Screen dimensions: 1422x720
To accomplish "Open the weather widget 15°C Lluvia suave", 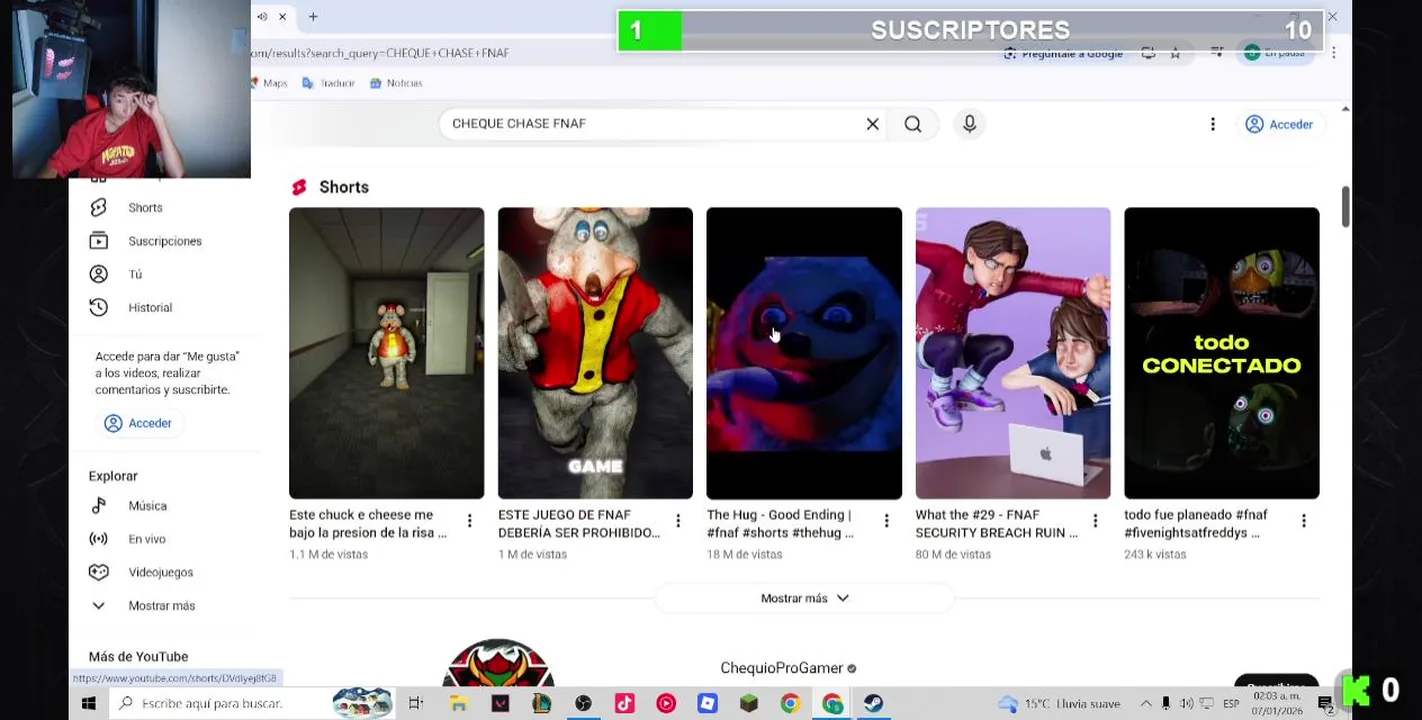I will [x=1059, y=704].
